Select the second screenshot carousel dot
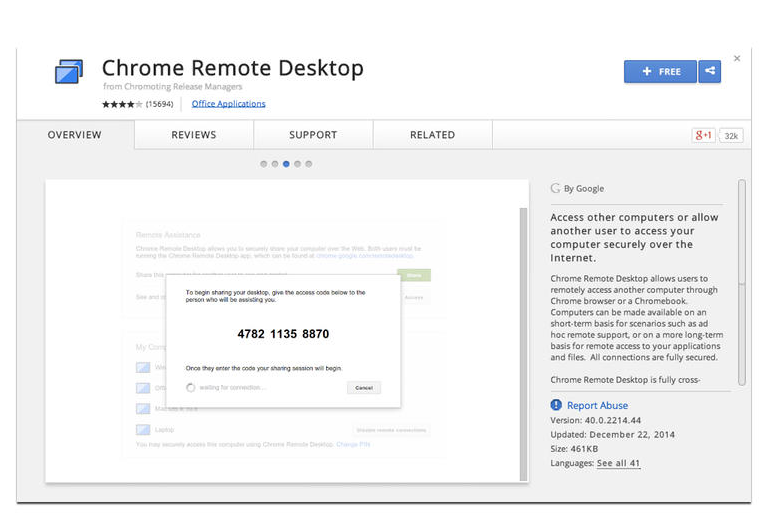Screen dimensions: 769x524 275,164
